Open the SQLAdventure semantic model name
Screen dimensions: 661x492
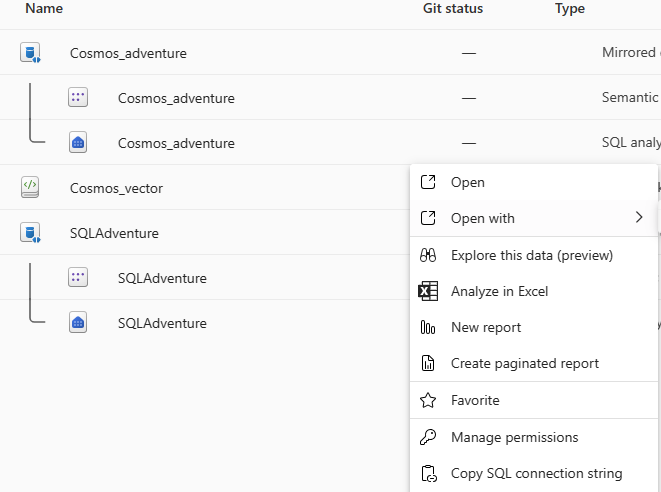click(162, 278)
